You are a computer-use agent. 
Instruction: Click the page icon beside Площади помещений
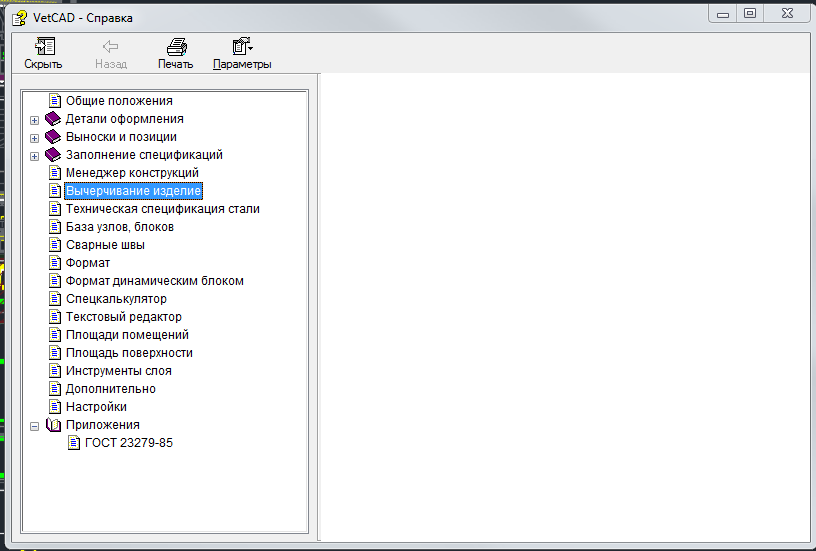coord(55,335)
